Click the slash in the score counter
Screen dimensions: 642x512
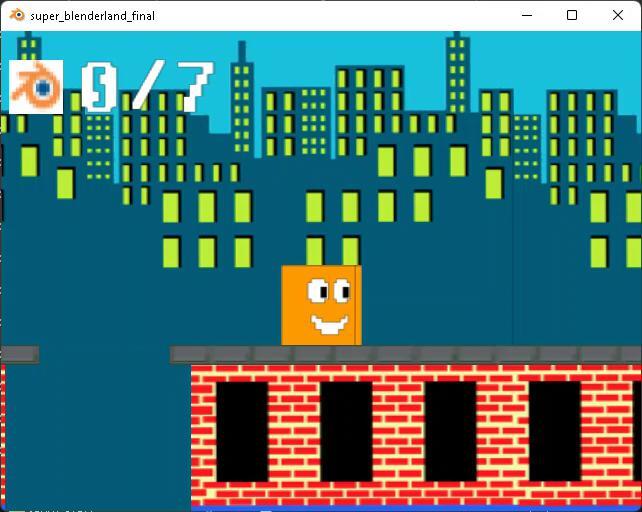tap(147, 87)
